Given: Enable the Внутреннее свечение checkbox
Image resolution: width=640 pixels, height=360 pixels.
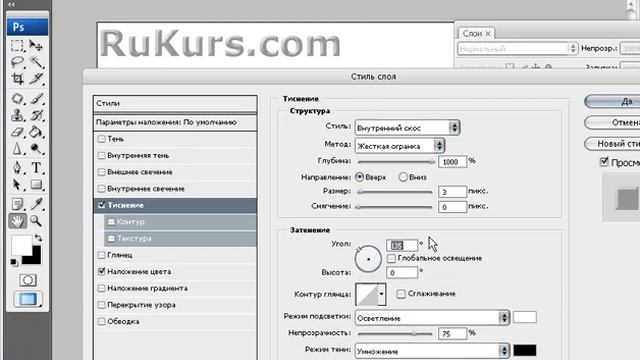Looking at the screenshot, I should coord(102,189).
